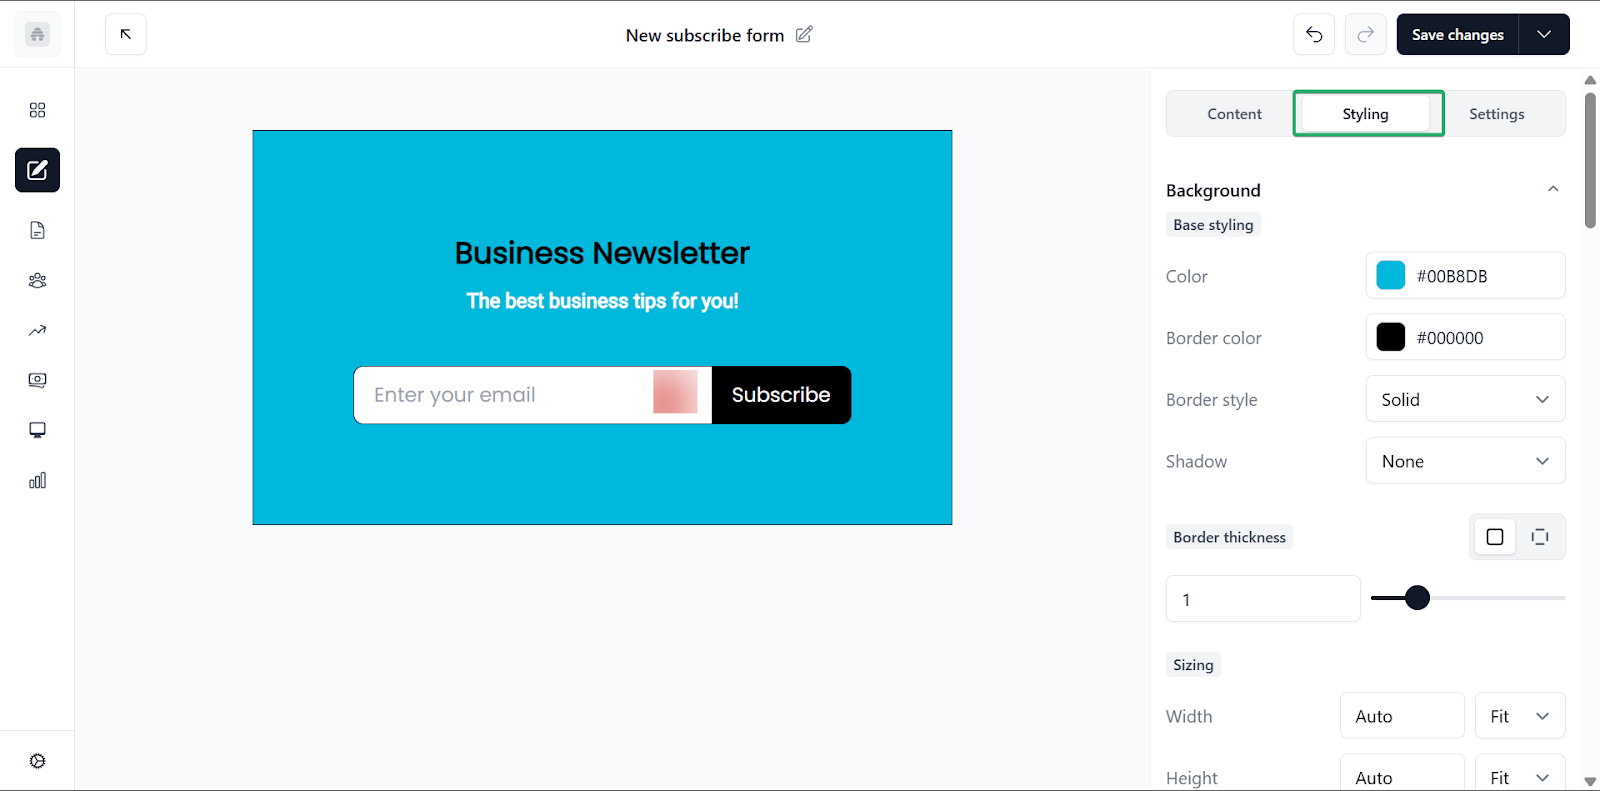Image resolution: width=1600 pixels, height=791 pixels.
Task: Select the form editor pencil icon
Action: pos(37,170)
